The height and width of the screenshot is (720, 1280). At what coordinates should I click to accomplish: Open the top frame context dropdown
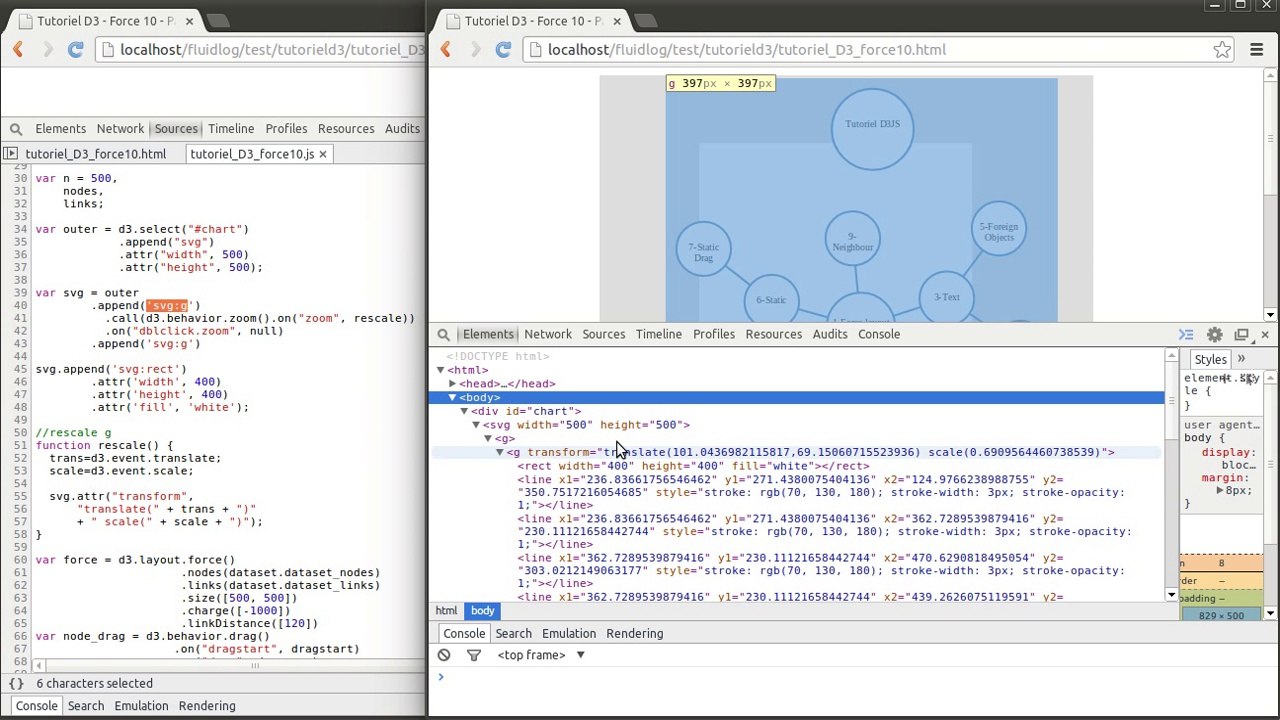(541, 655)
